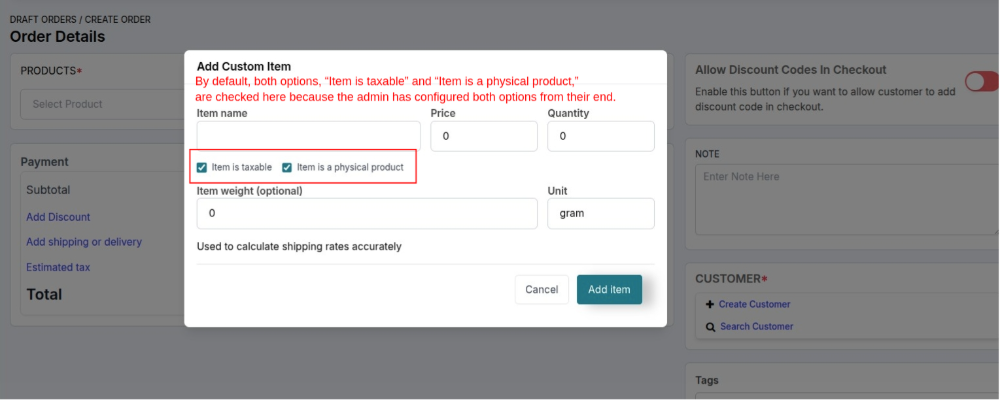This screenshot has width=1000, height=400.
Task: Toggle Allow Discount Codes In Checkout switch
Action: 982,82
